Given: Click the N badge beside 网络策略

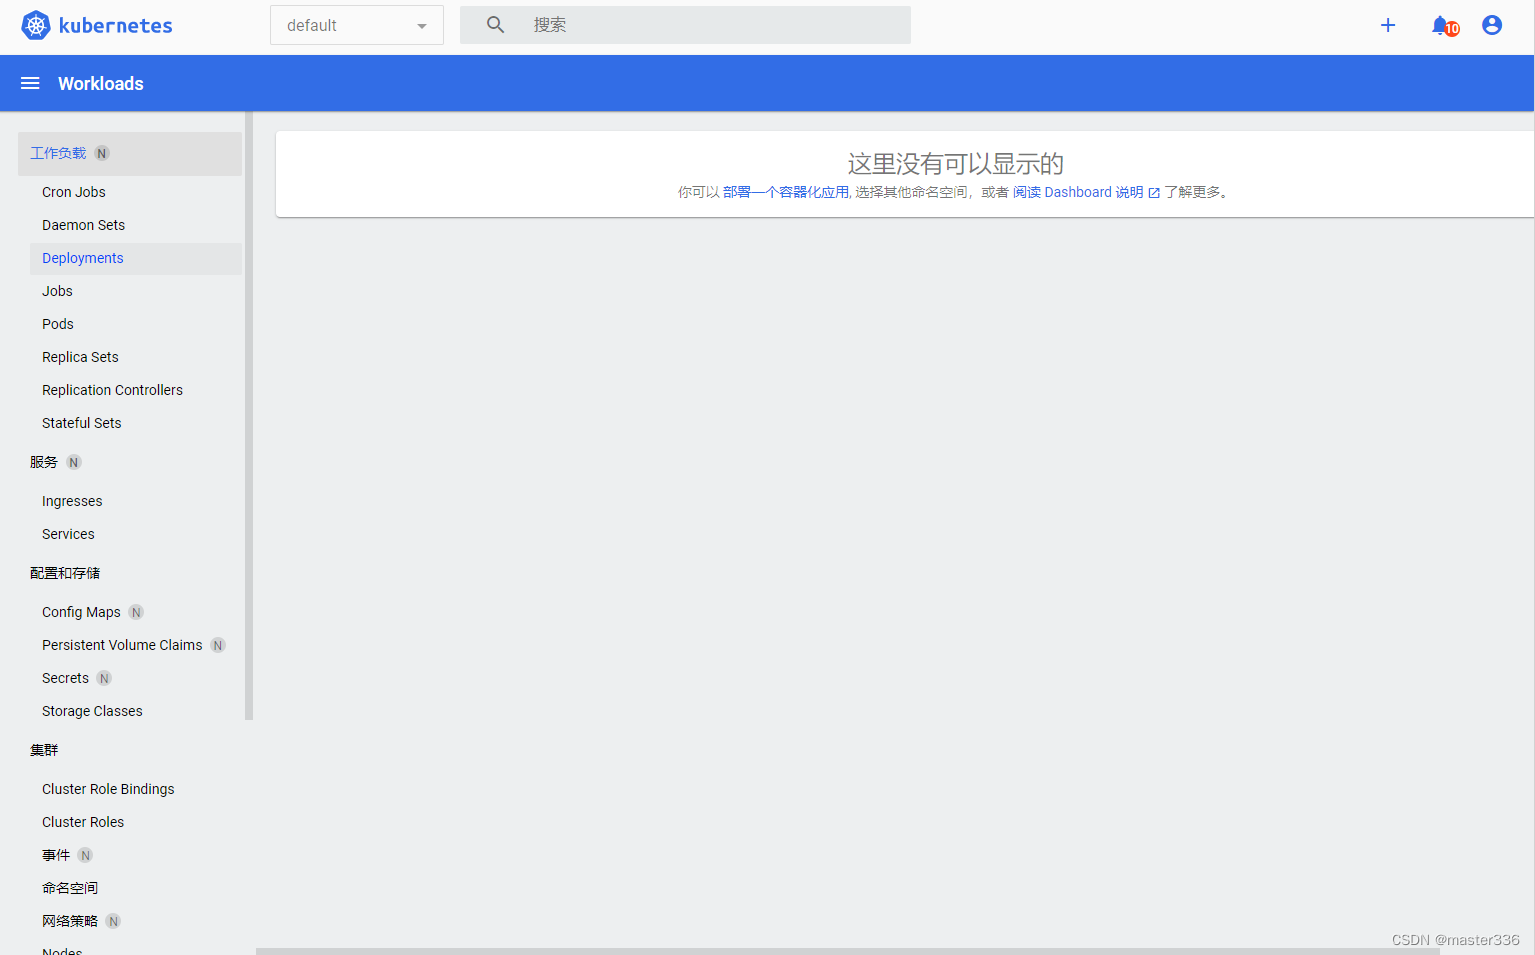Looking at the screenshot, I should coord(113,921).
